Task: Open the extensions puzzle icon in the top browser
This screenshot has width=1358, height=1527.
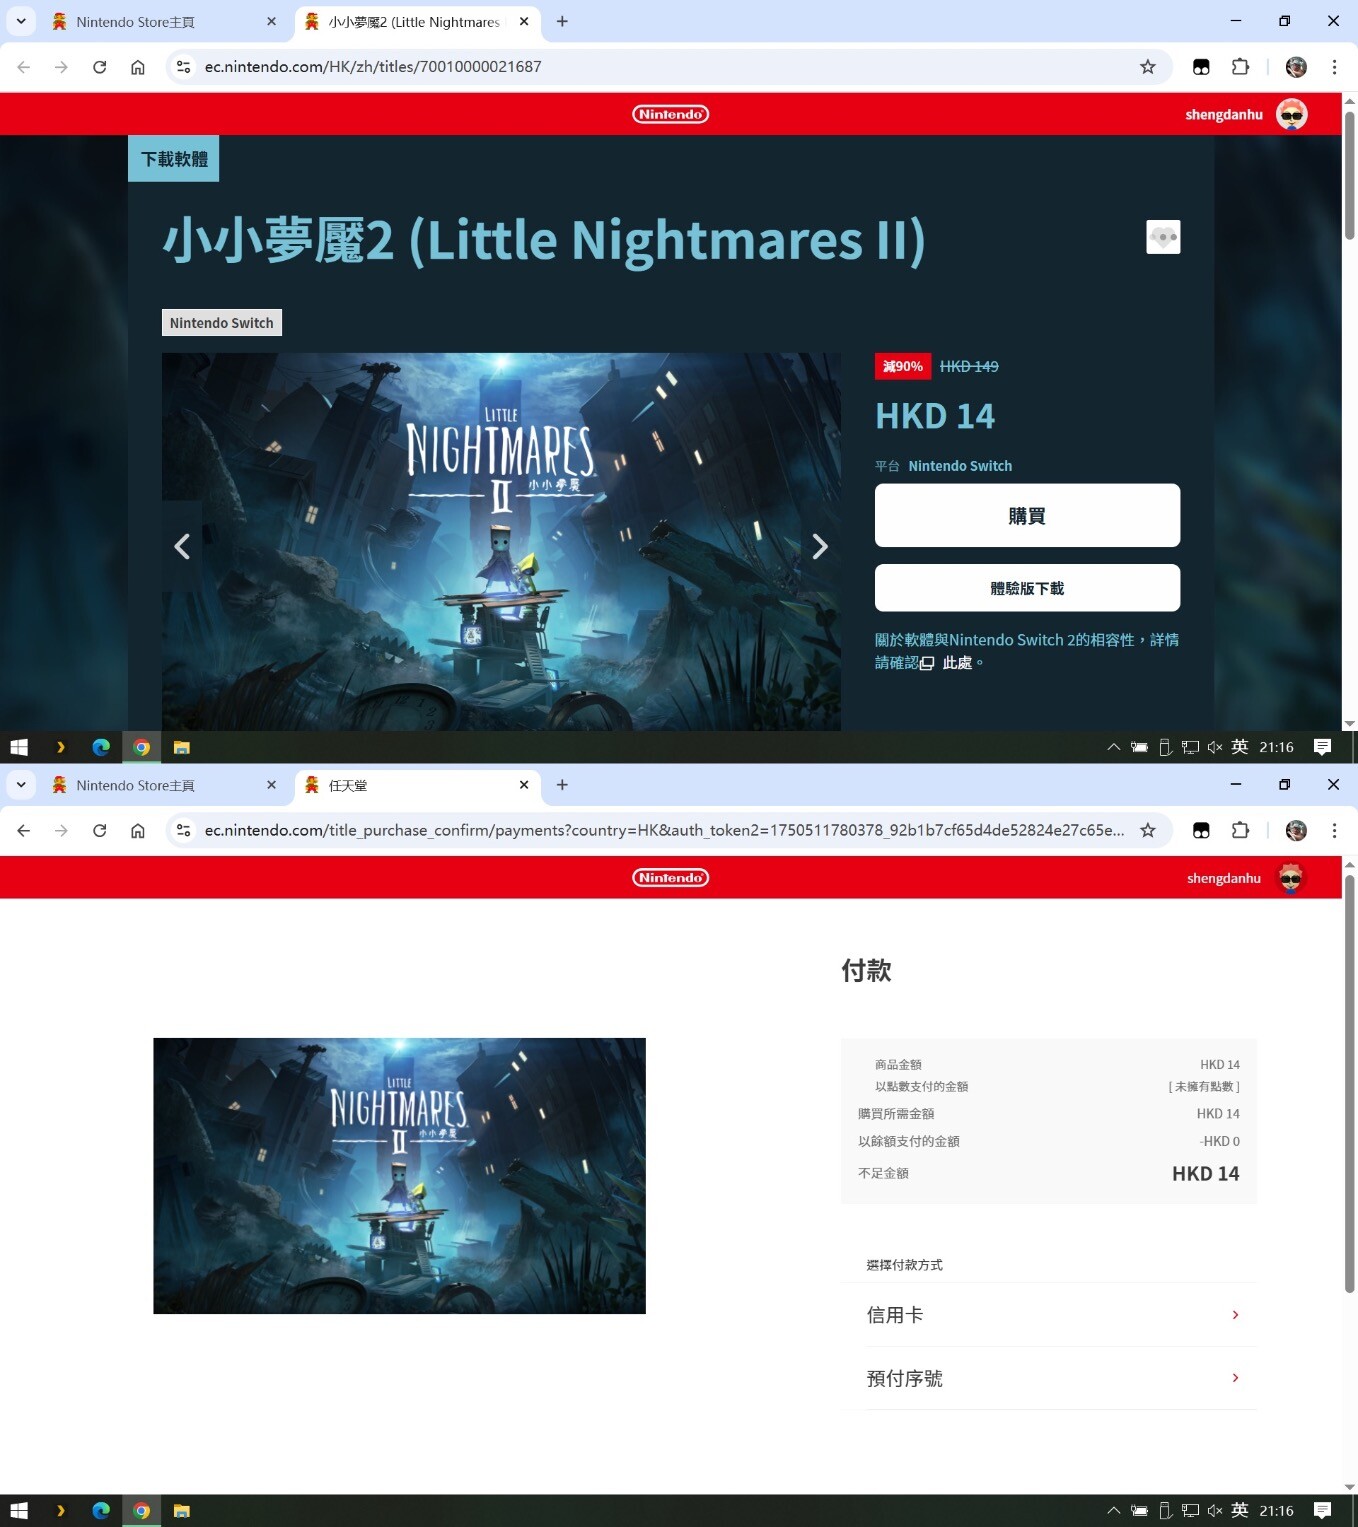Action: click(x=1240, y=67)
